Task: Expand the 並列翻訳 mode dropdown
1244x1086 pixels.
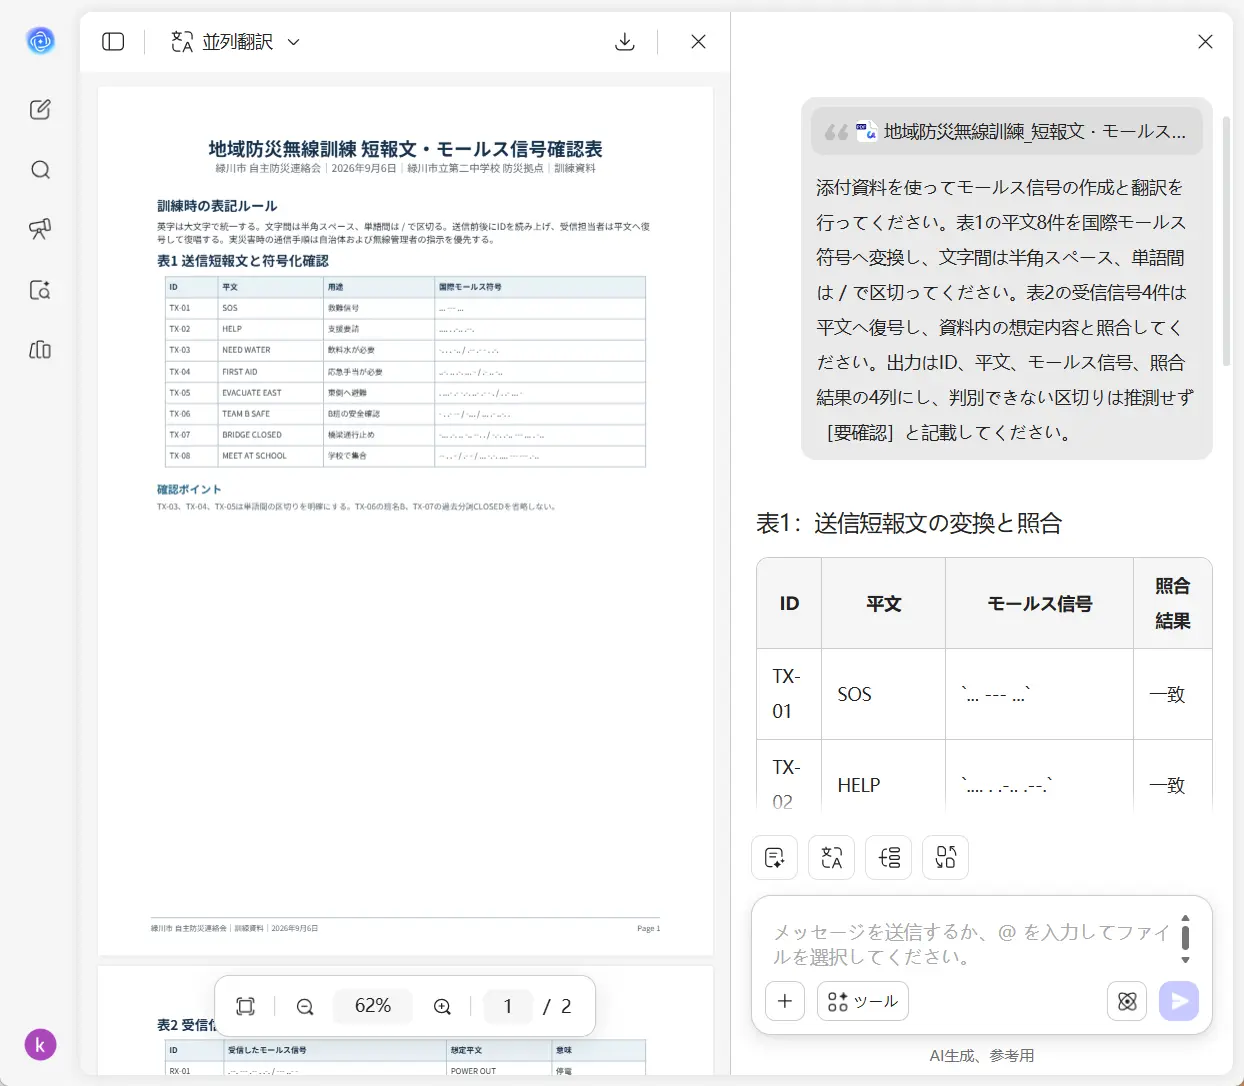Action: coord(236,42)
